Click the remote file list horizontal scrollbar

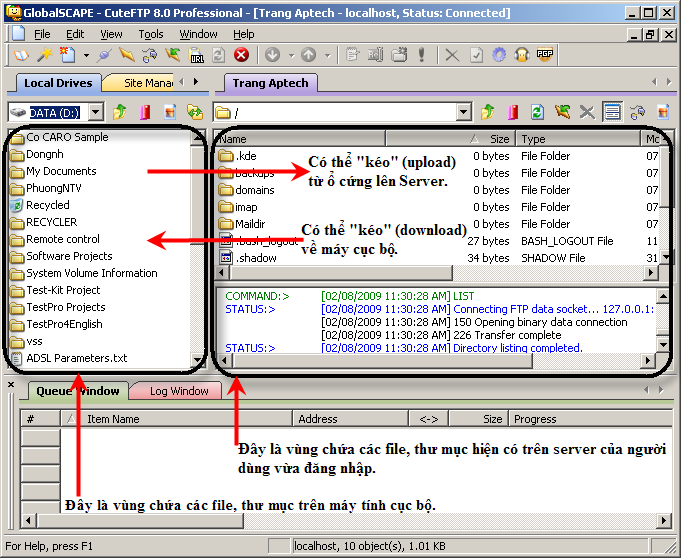(438, 273)
